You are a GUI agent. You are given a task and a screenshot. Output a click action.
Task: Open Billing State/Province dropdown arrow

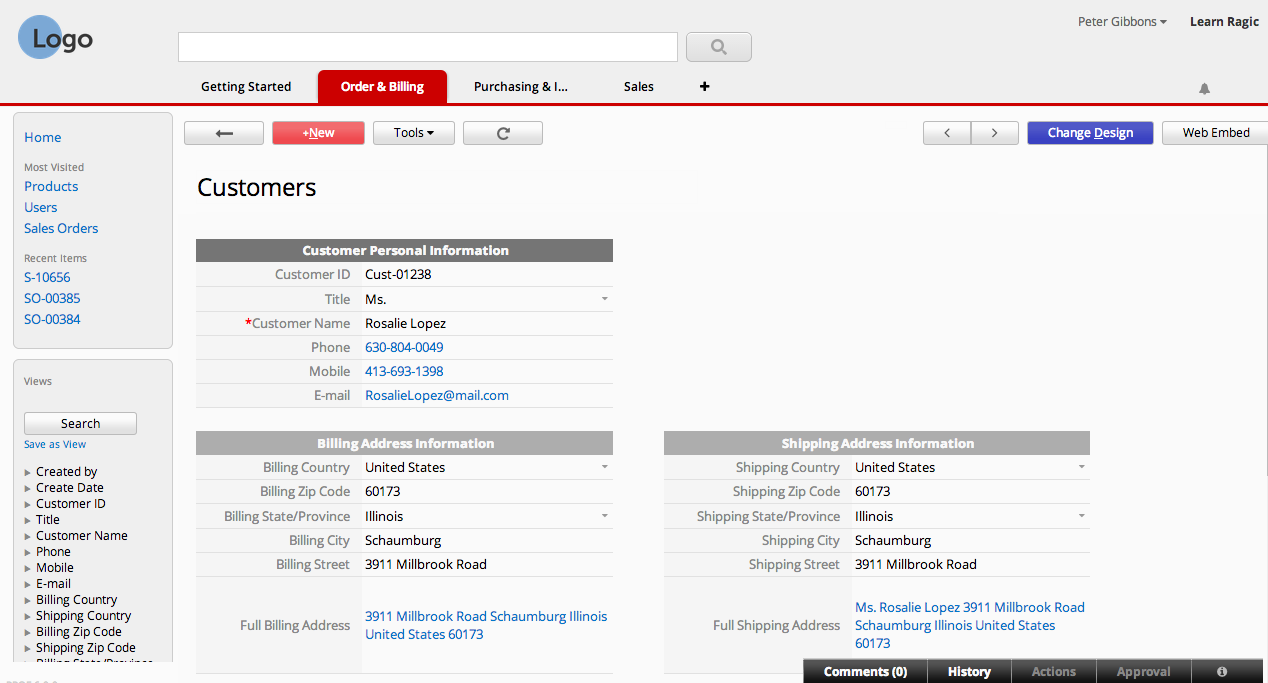[x=604, y=516]
